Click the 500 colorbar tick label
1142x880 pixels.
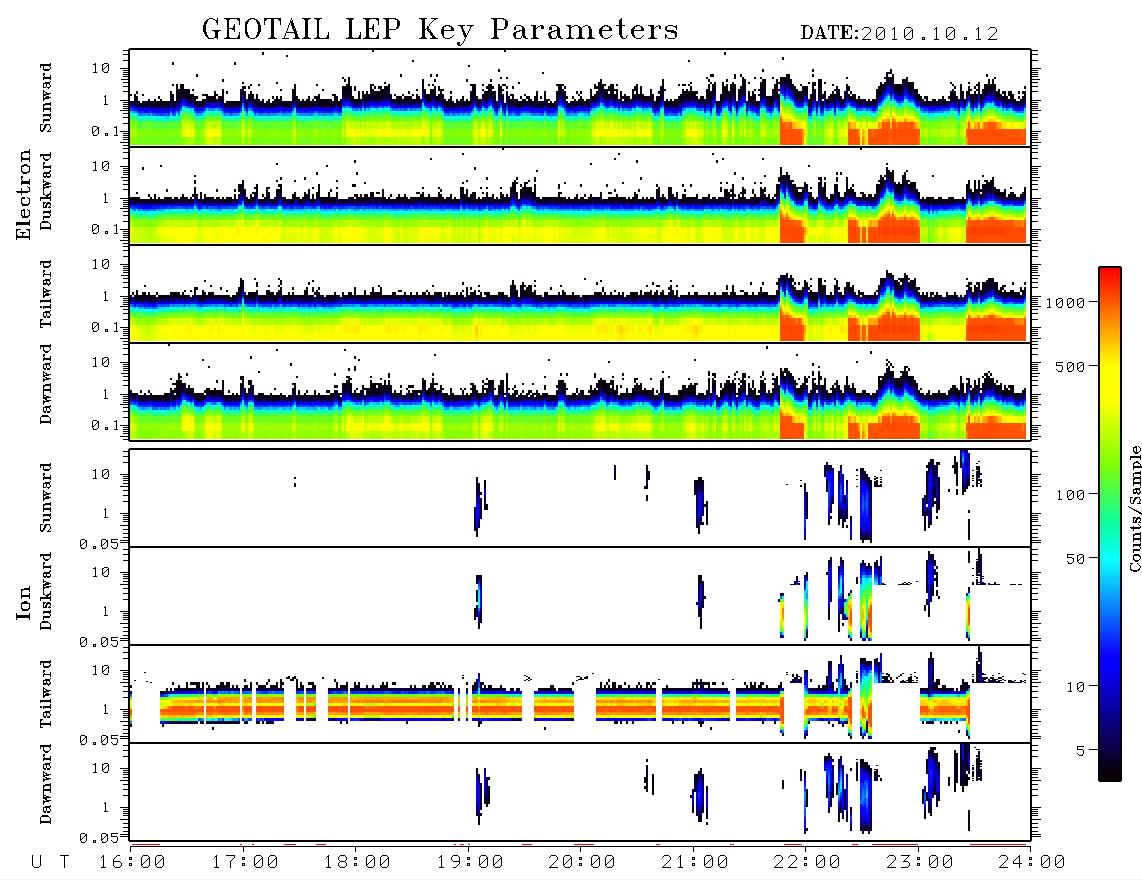coord(1070,367)
